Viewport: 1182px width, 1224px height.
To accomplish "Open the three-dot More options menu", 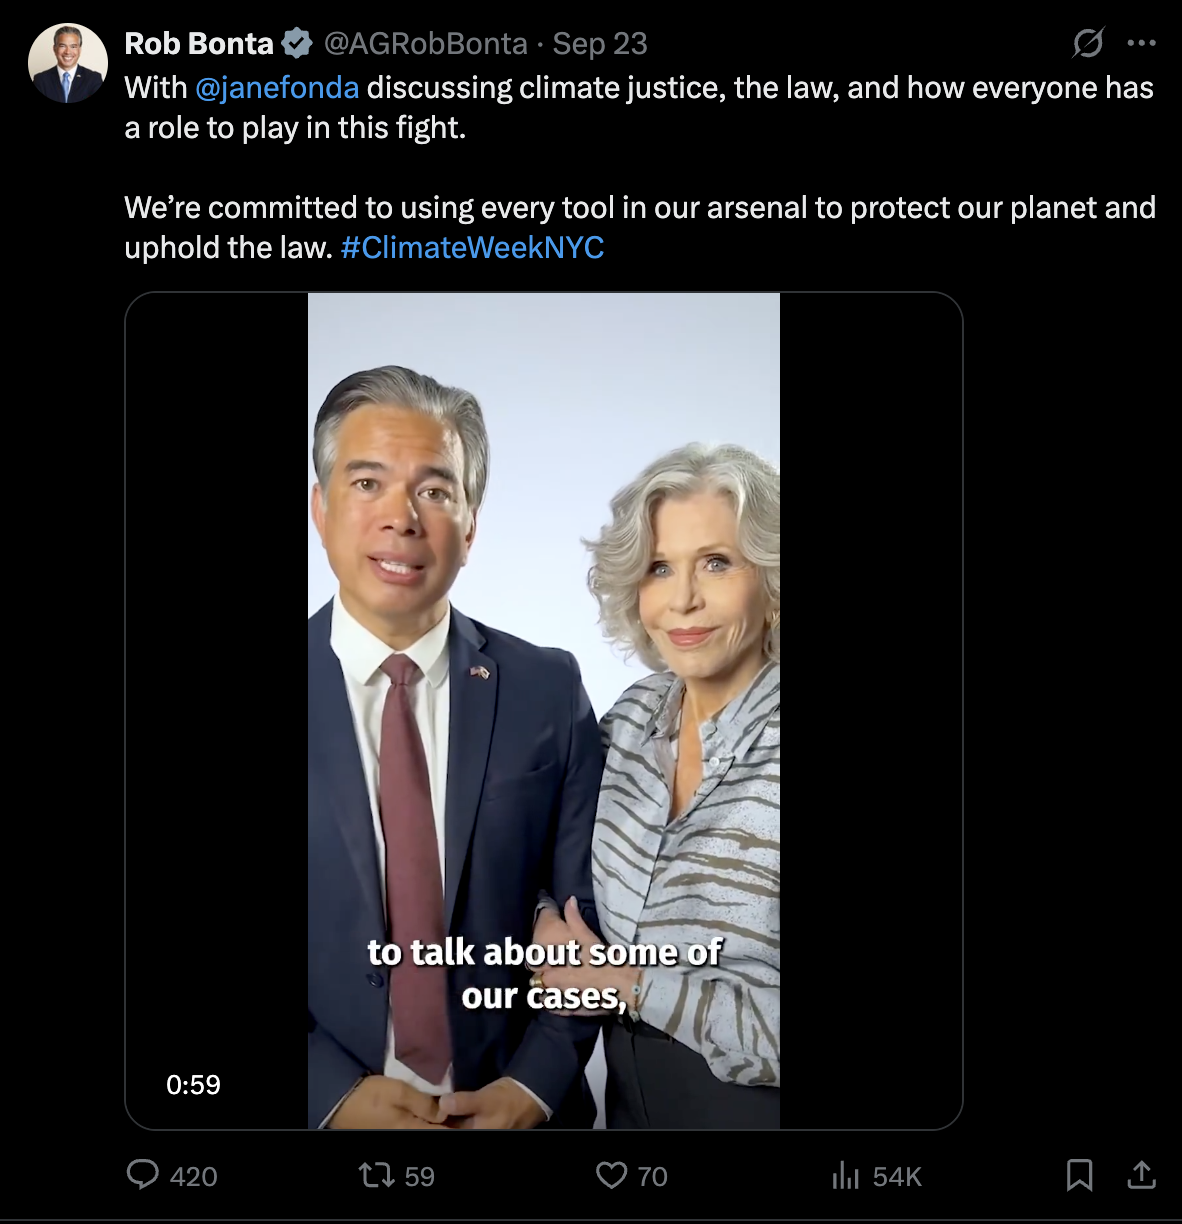I will pos(1141,43).
